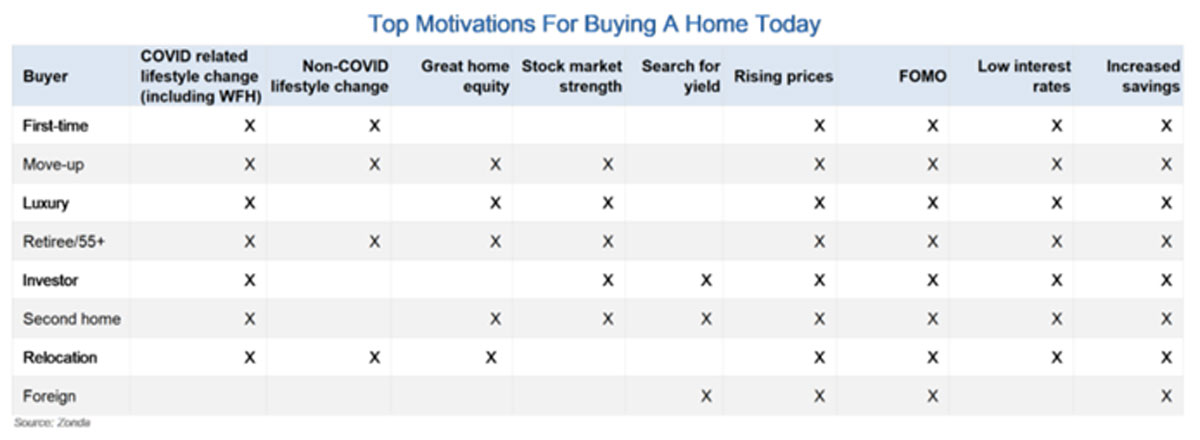Image resolution: width=1200 pixels, height=440 pixels.
Task: Select the 'Great home equity' header
Action: (x=465, y=76)
